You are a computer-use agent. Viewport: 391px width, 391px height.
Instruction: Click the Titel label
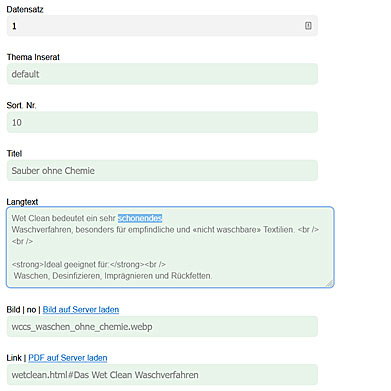point(14,154)
